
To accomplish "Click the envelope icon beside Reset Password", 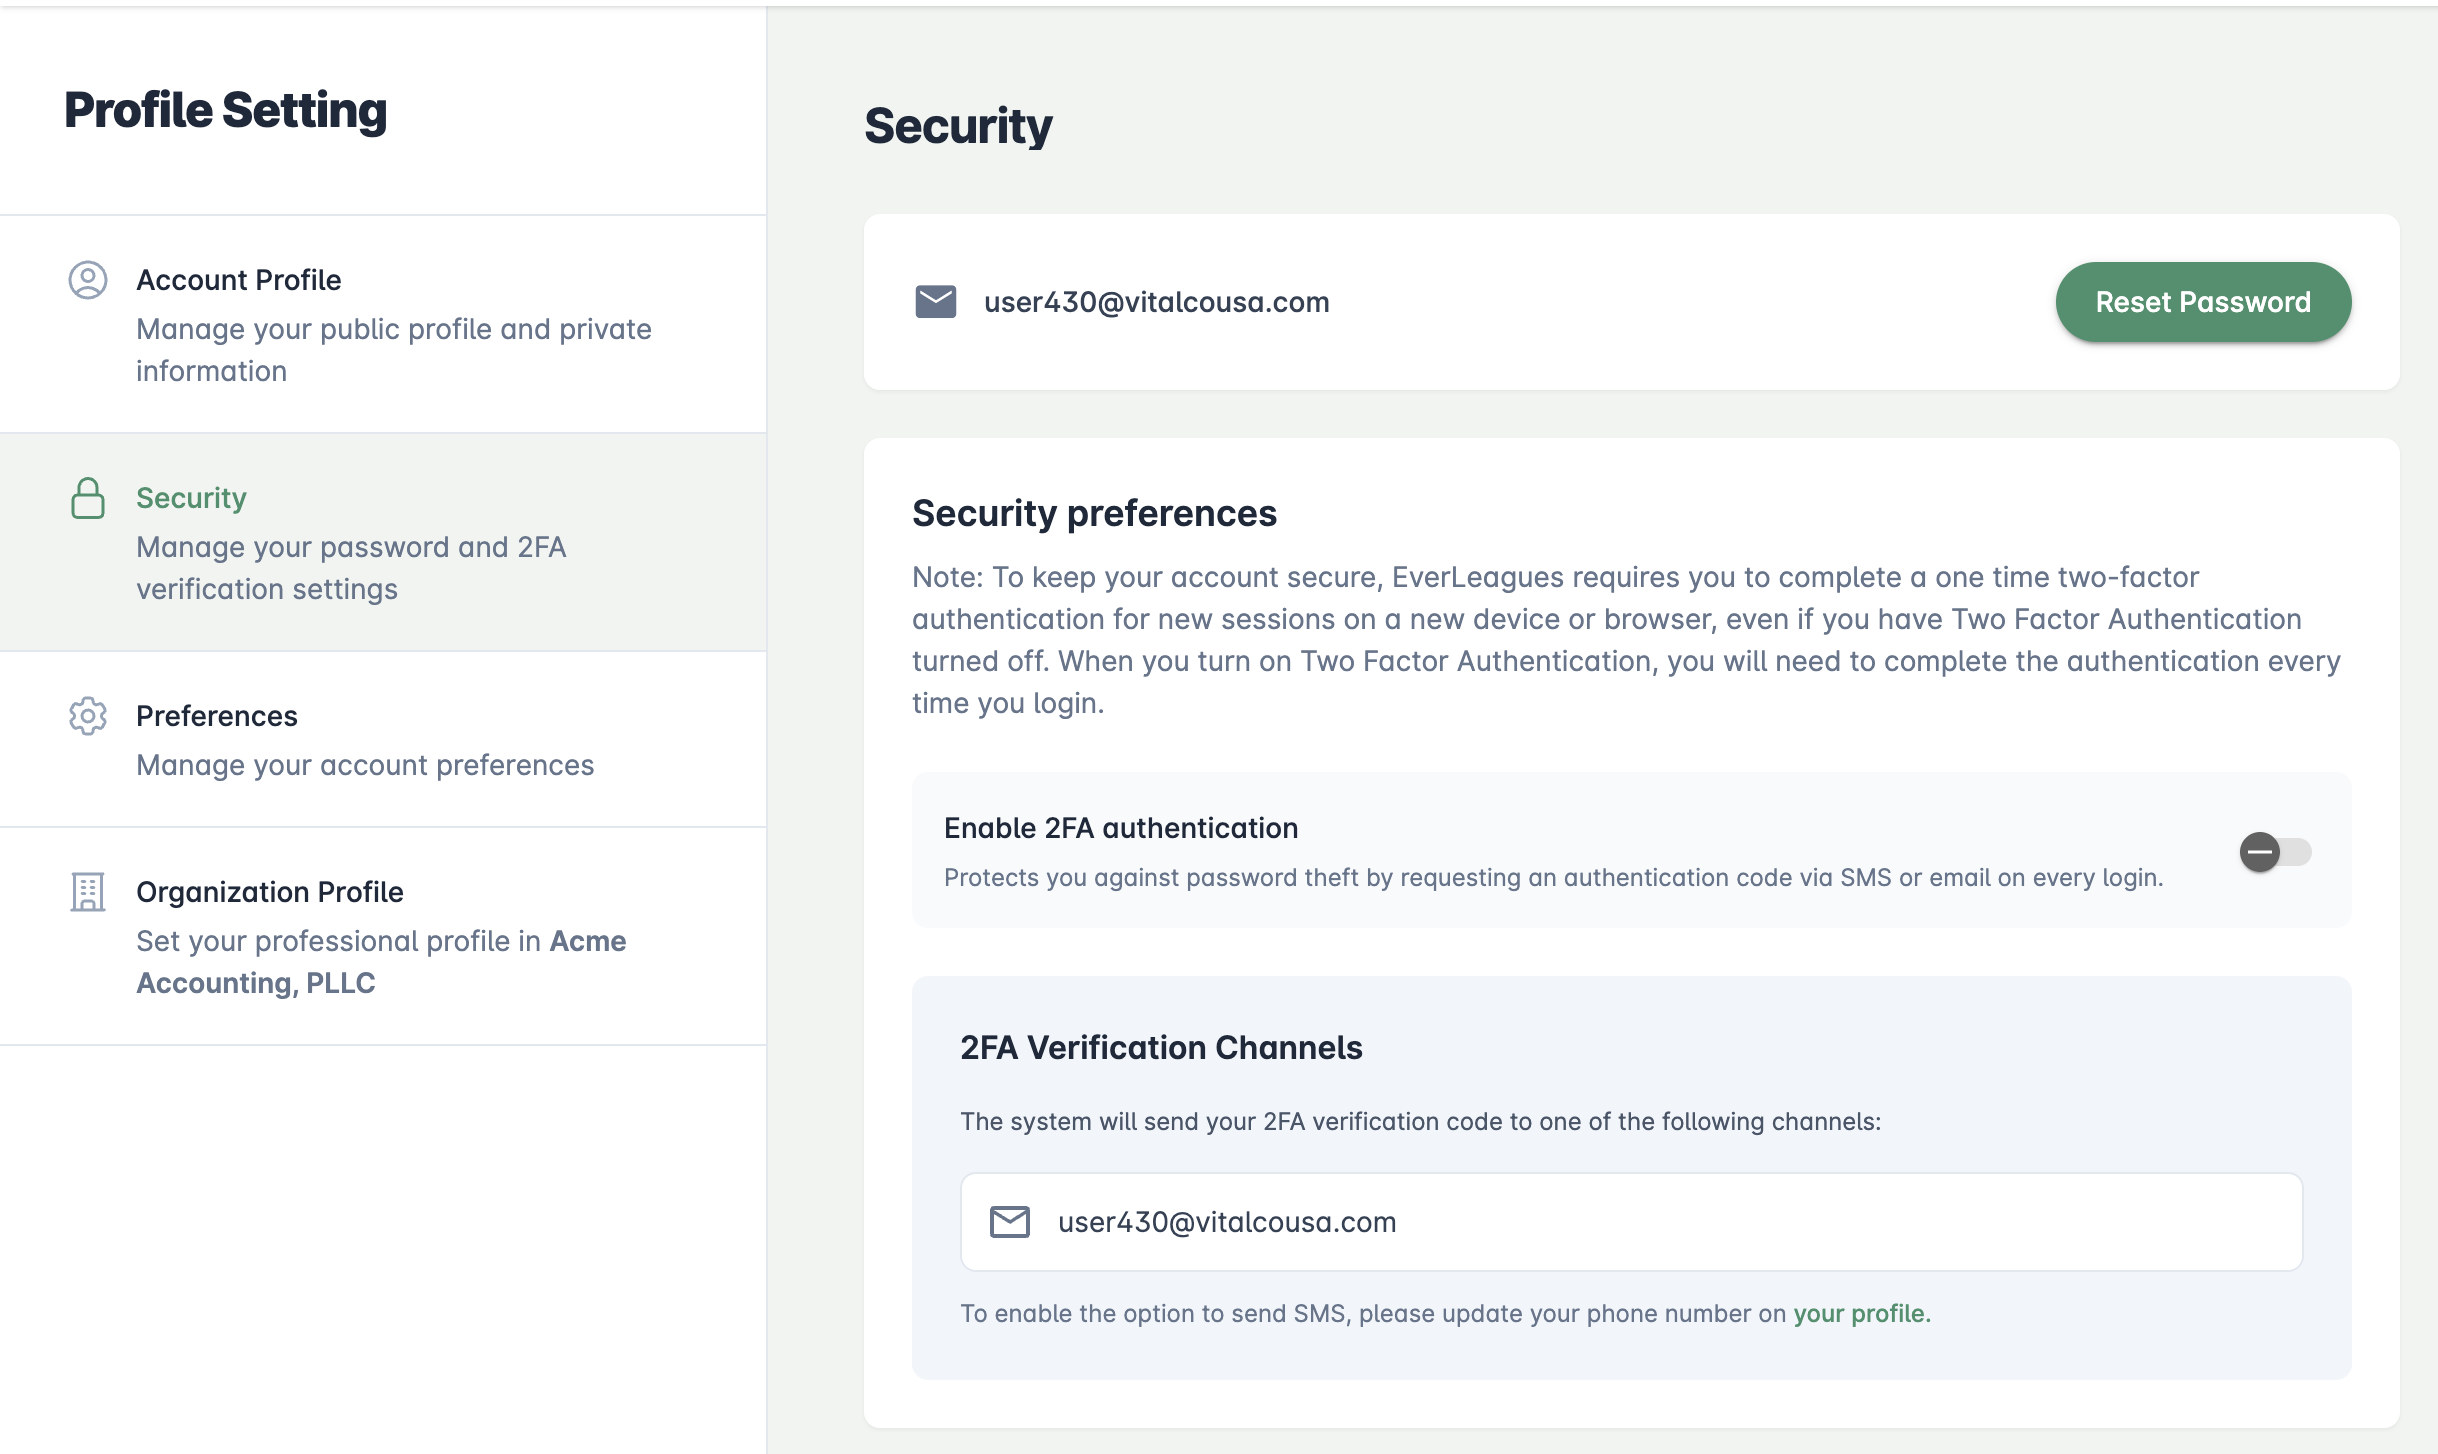I will [x=935, y=302].
